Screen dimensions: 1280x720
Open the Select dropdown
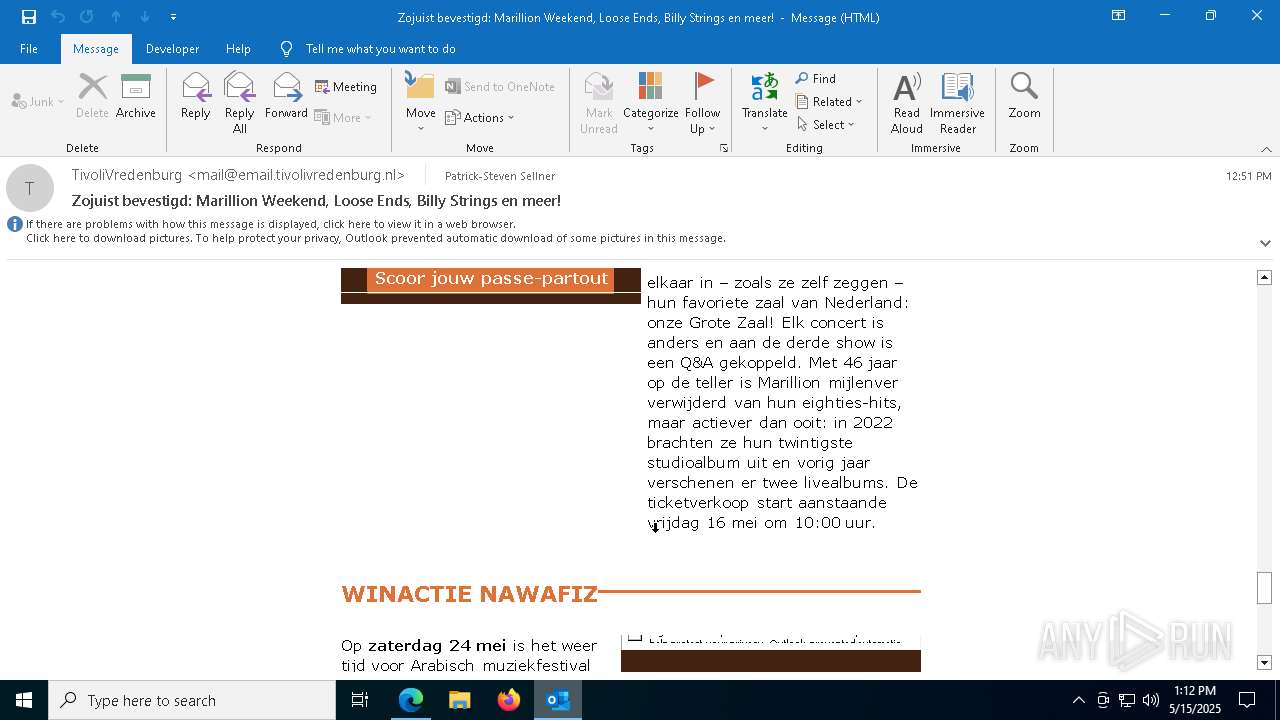point(826,124)
